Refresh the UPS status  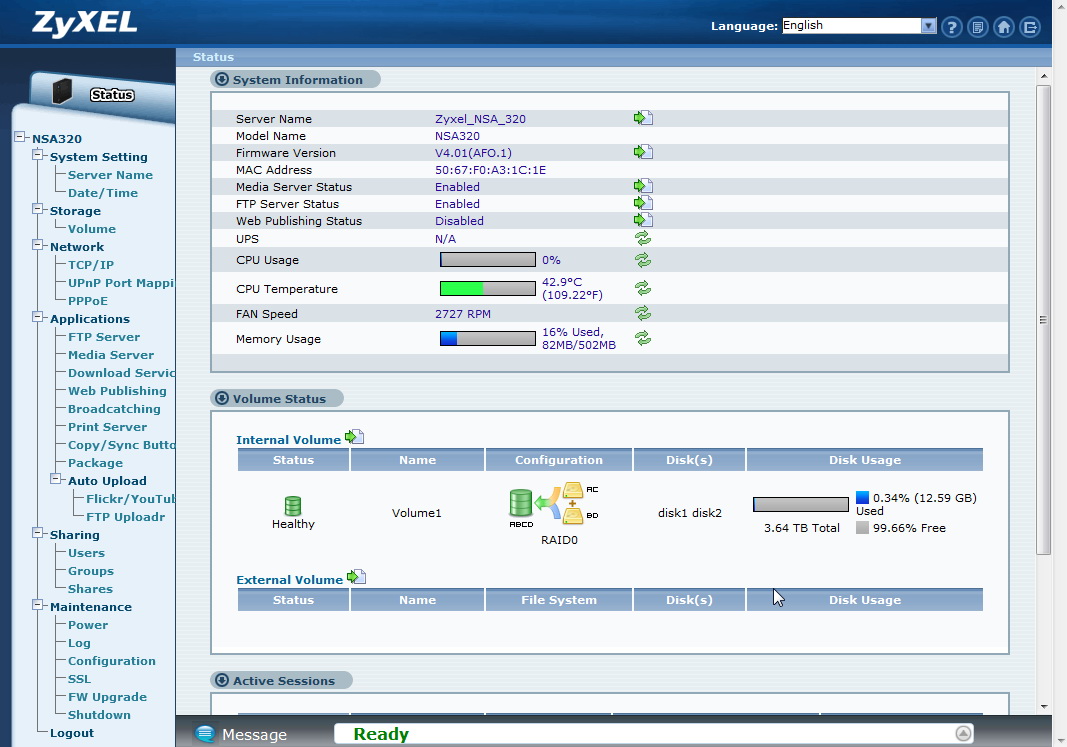click(x=643, y=238)
